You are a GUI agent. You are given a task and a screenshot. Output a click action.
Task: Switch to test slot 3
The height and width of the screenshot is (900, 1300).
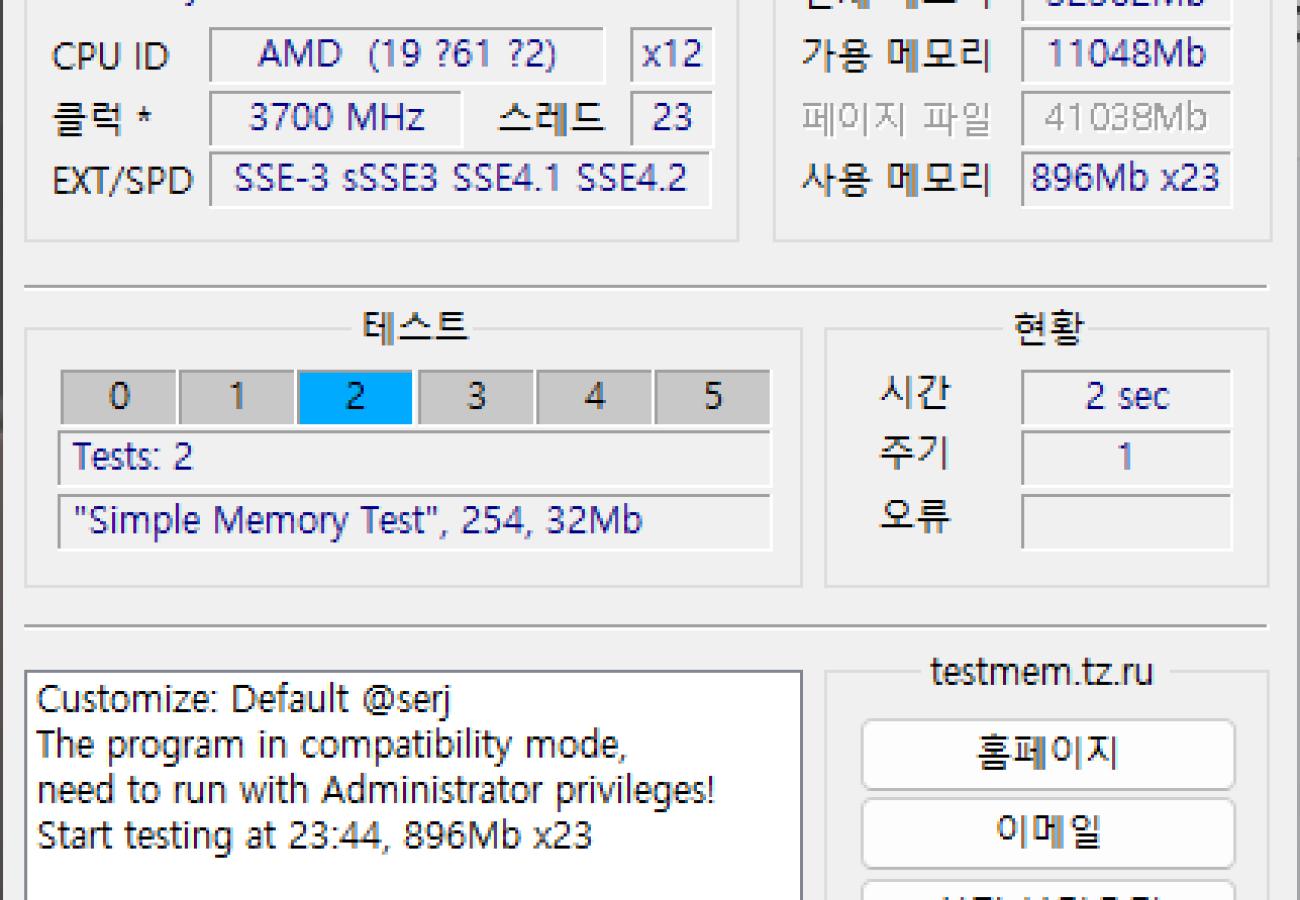[475, 396]
